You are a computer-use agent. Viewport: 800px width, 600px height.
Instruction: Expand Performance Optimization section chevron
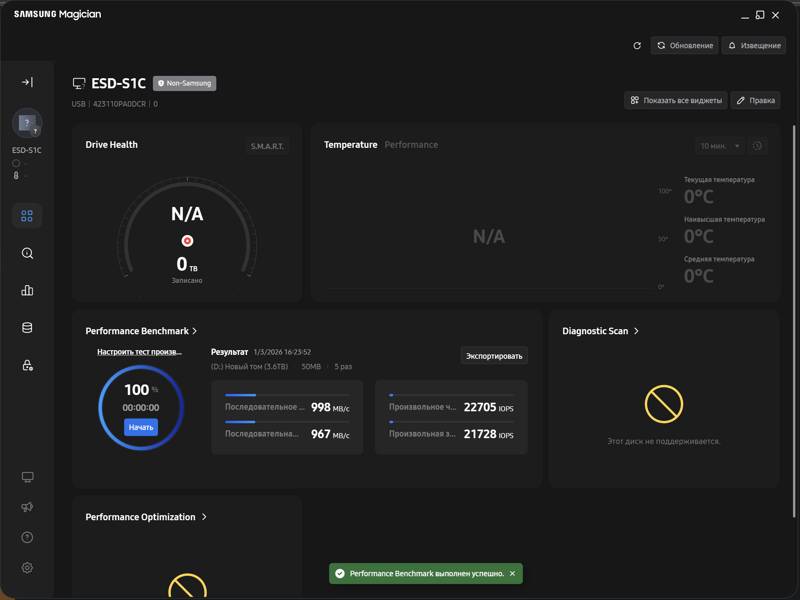click(204, 517)
